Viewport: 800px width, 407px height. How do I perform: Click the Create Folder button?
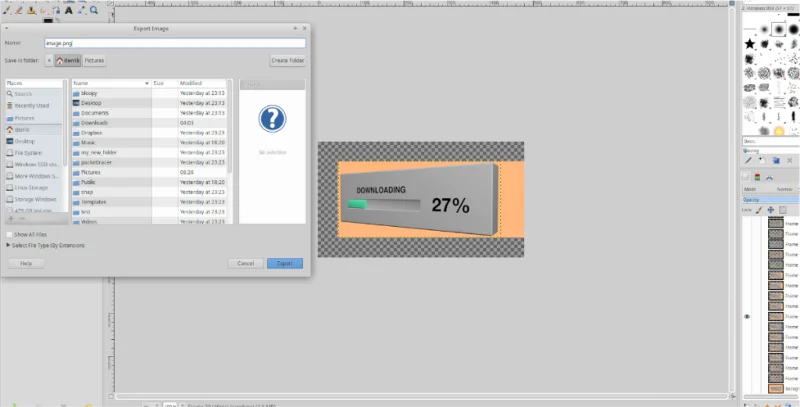(288, 61)
